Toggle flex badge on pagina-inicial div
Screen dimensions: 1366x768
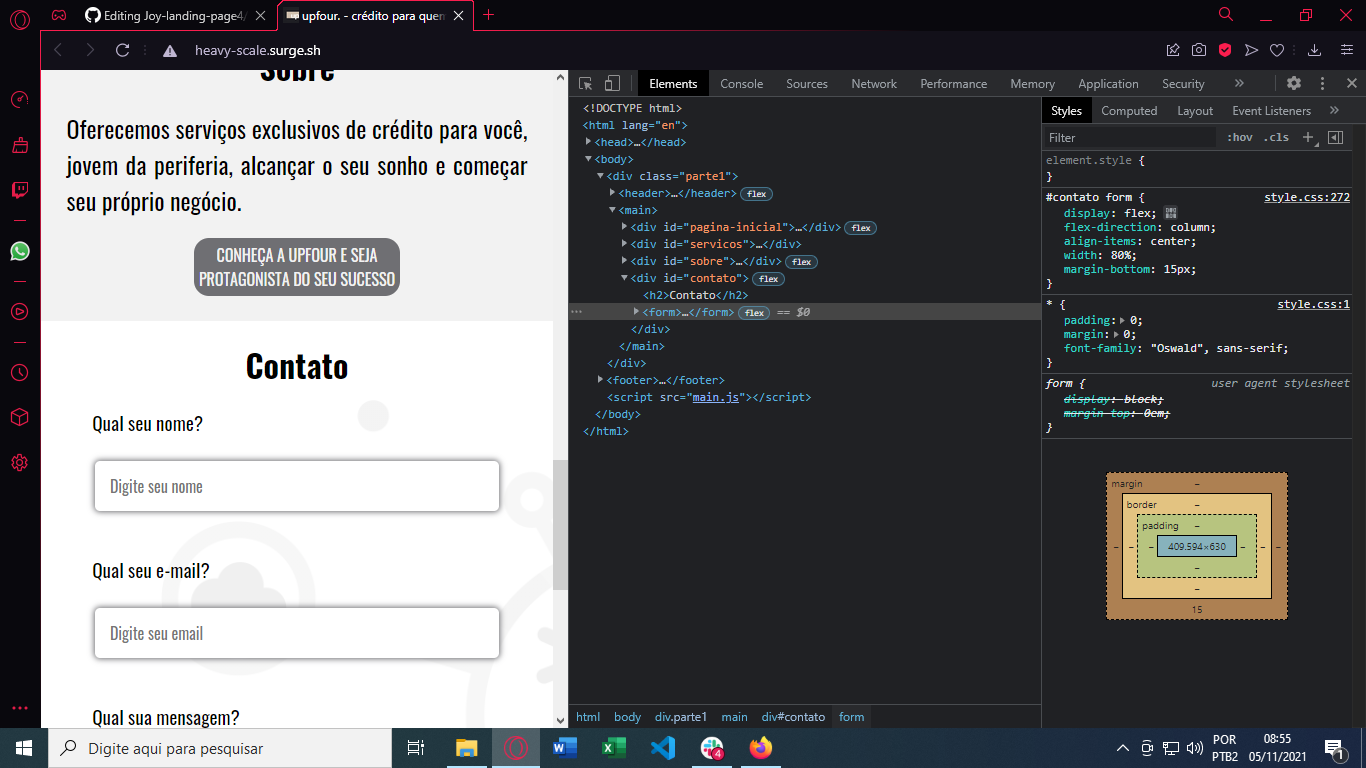tap(860, 228)
